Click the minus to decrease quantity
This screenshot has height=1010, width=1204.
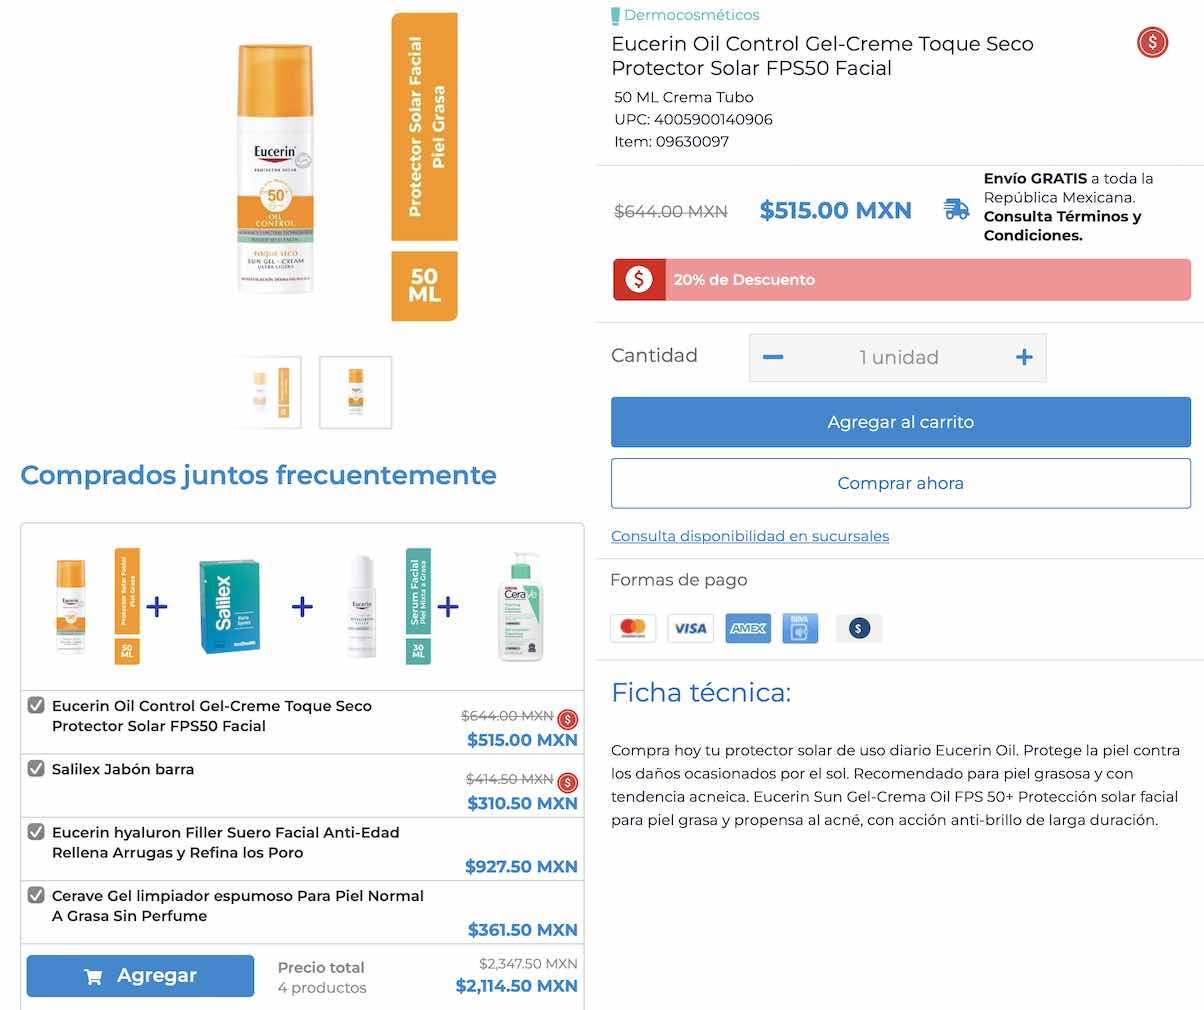[773, 357]
